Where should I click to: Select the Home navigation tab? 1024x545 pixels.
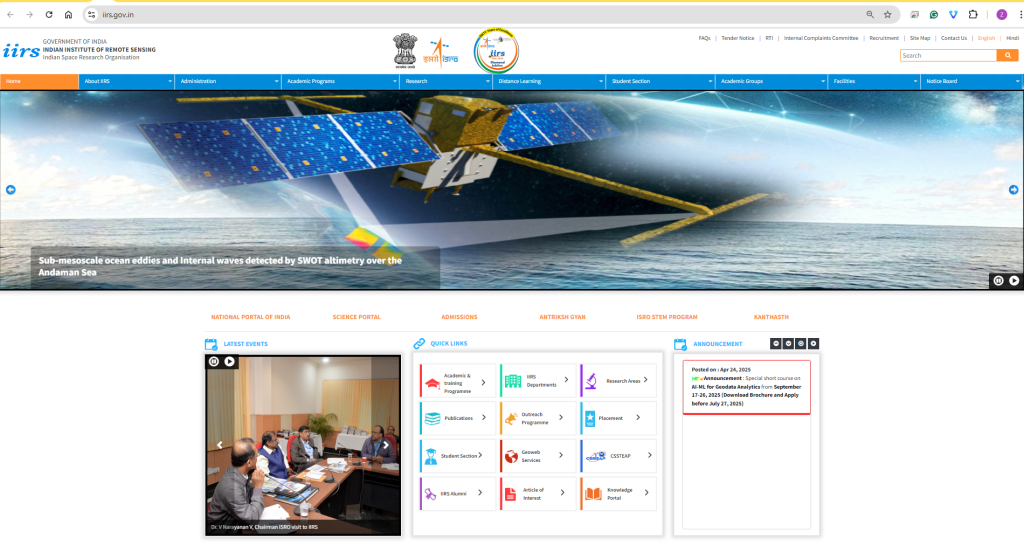click(x=39, y=82)
